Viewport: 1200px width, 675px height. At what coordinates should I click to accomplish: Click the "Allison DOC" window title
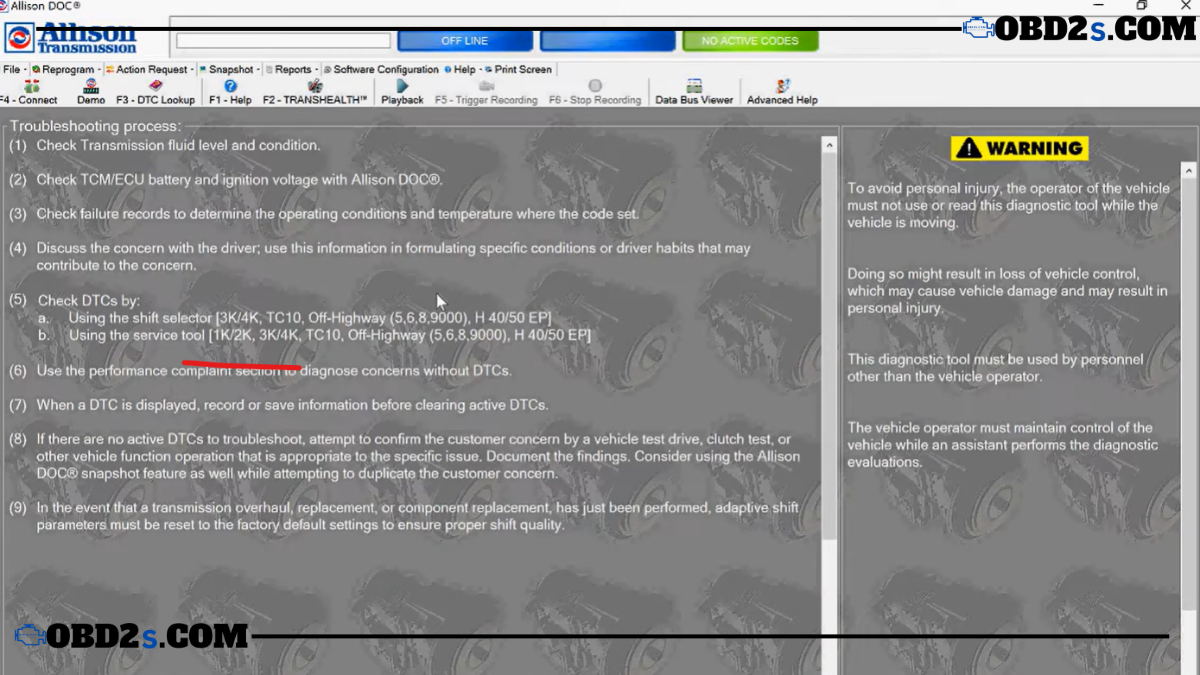point(46,6)
